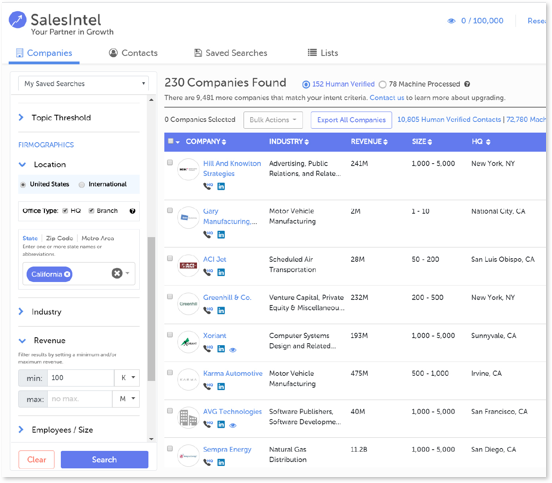Click the phone icon for Hill And Knowlton Strategies
Screen dimensions: 552x483
208,186
